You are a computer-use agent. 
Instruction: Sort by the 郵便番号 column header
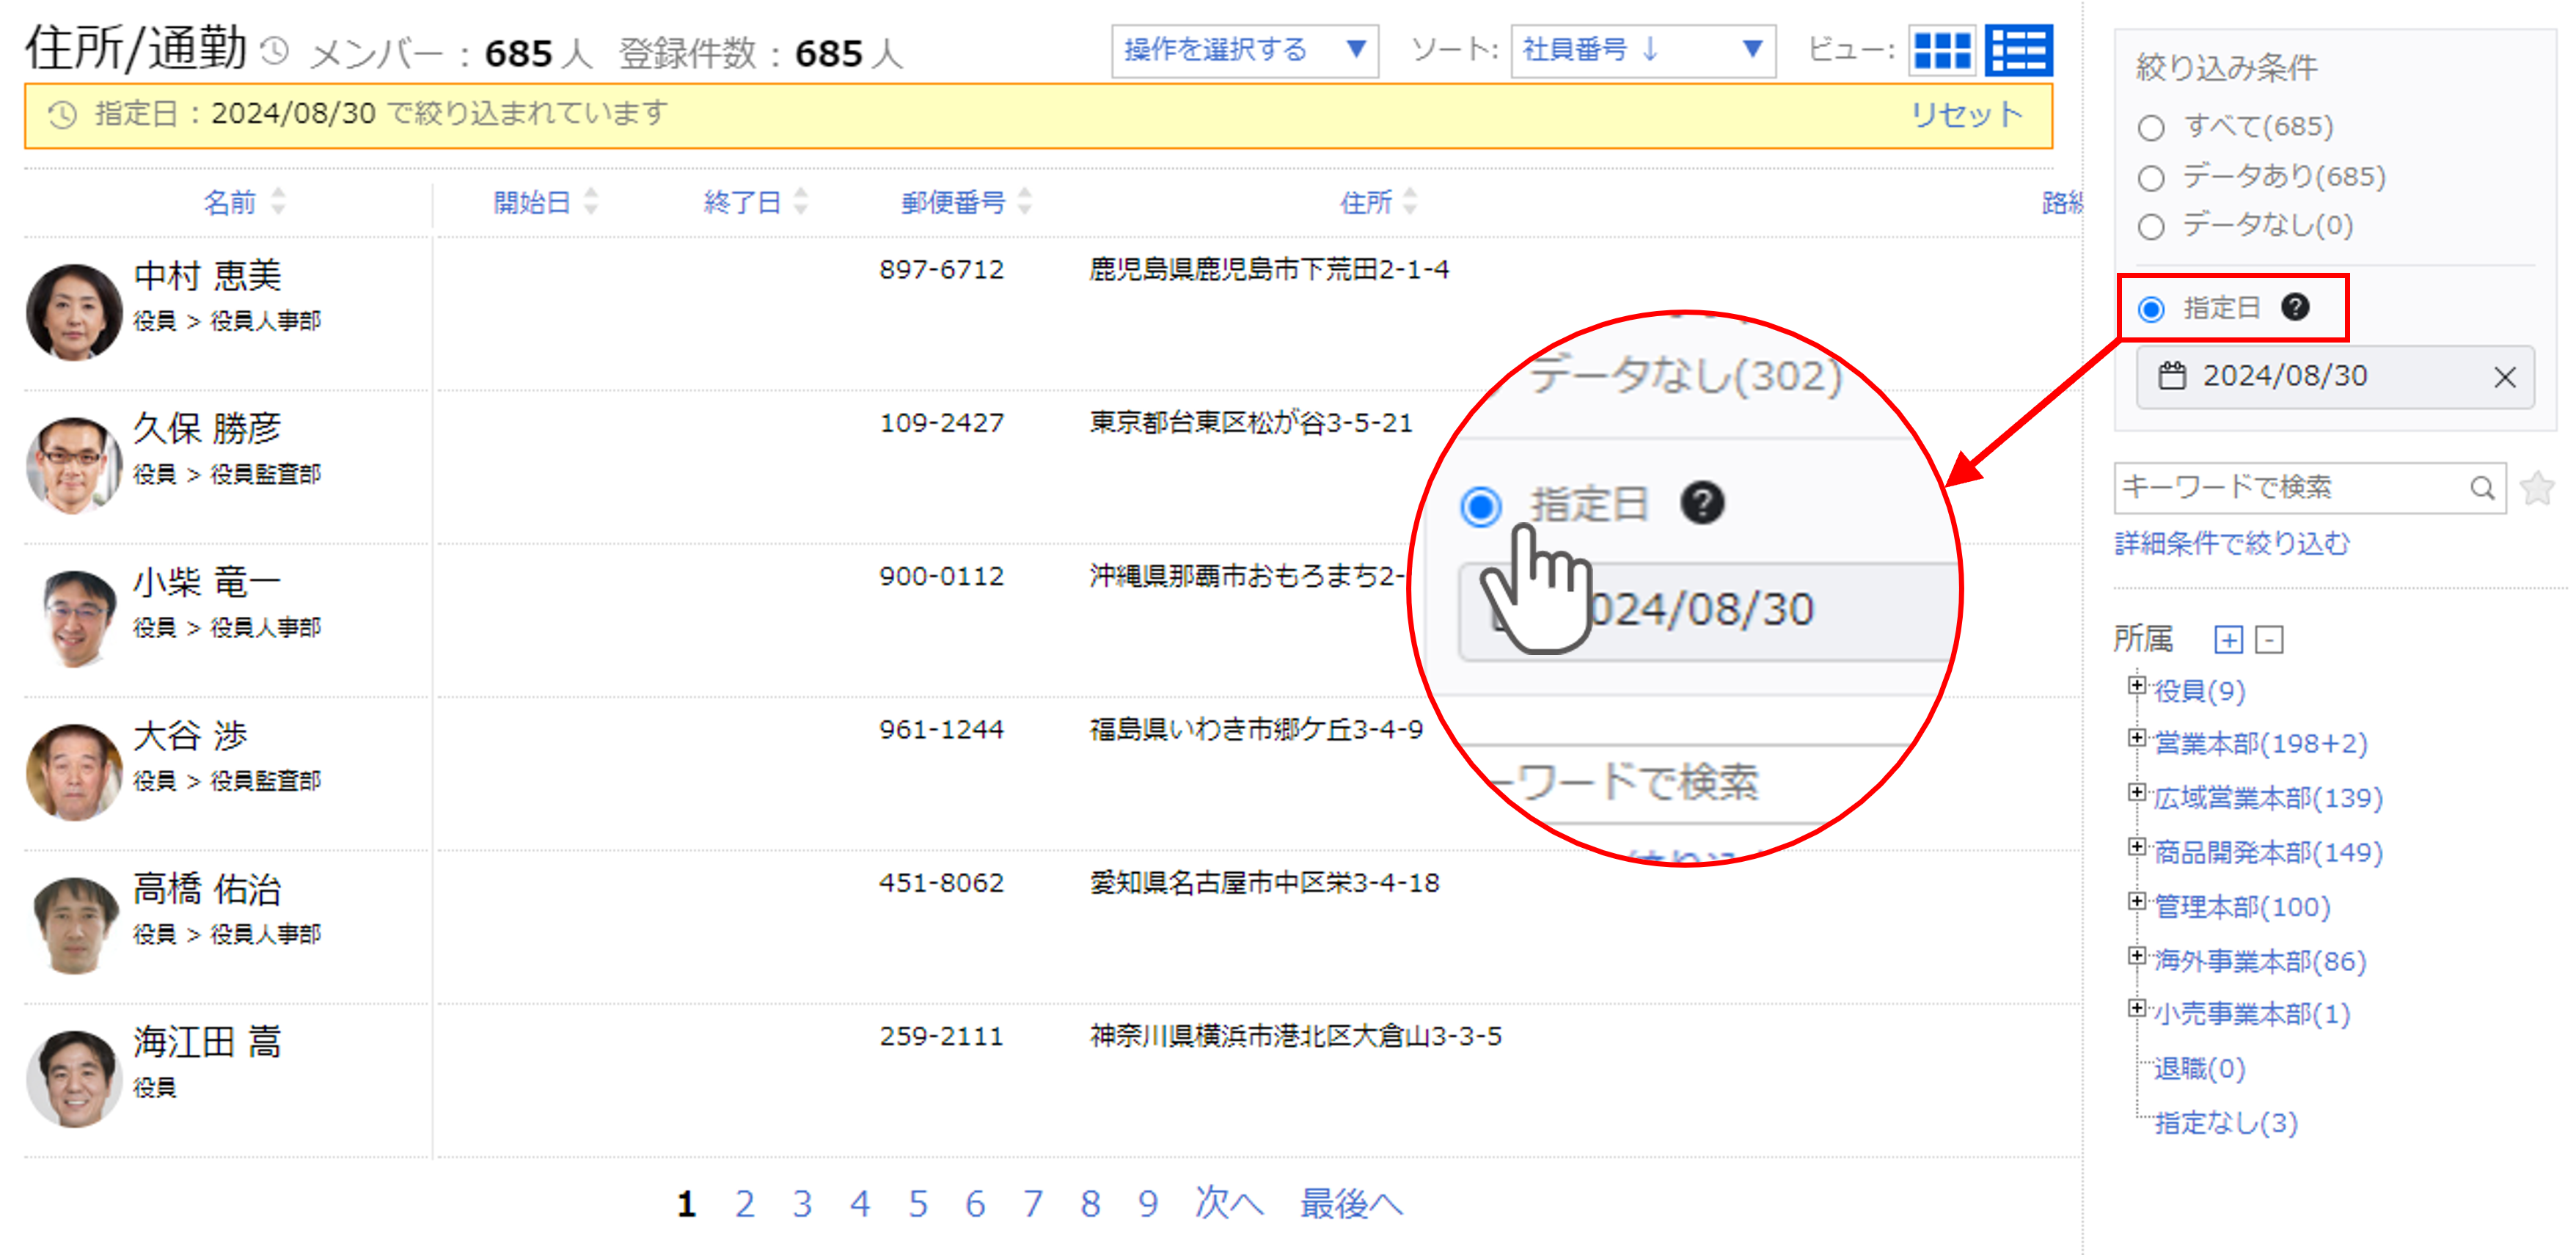tap(966, 203)
